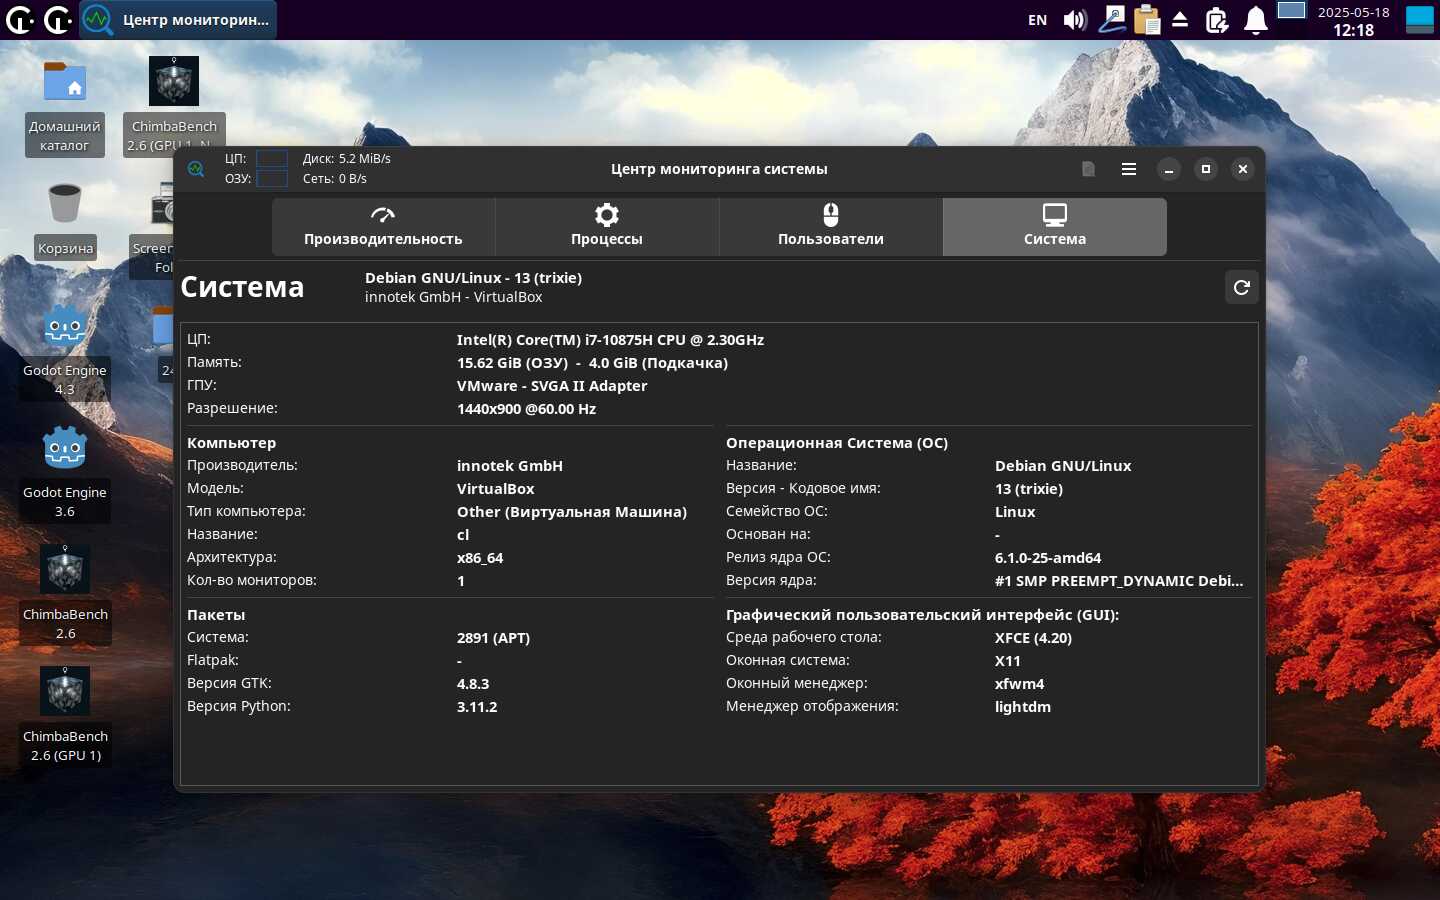Select the Пользователи tab
The image size is (1440, 900).
pos(830,227)
